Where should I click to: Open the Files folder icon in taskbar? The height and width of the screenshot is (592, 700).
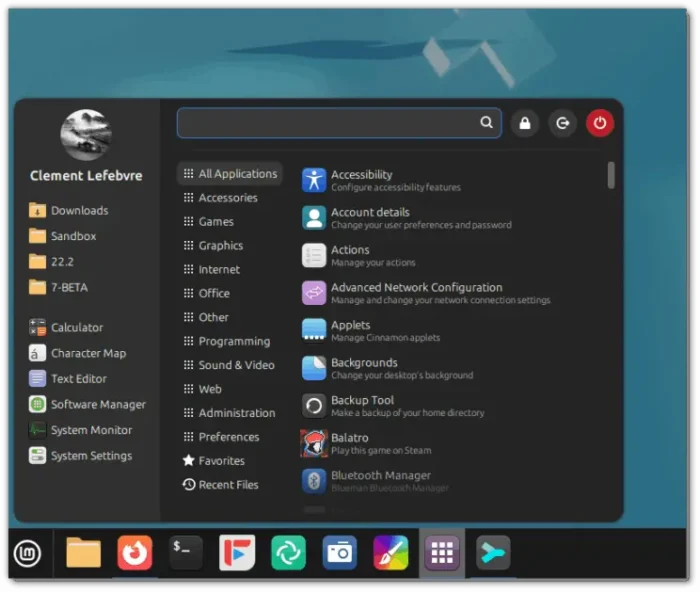pyautogui.click(x=84, y=552)
